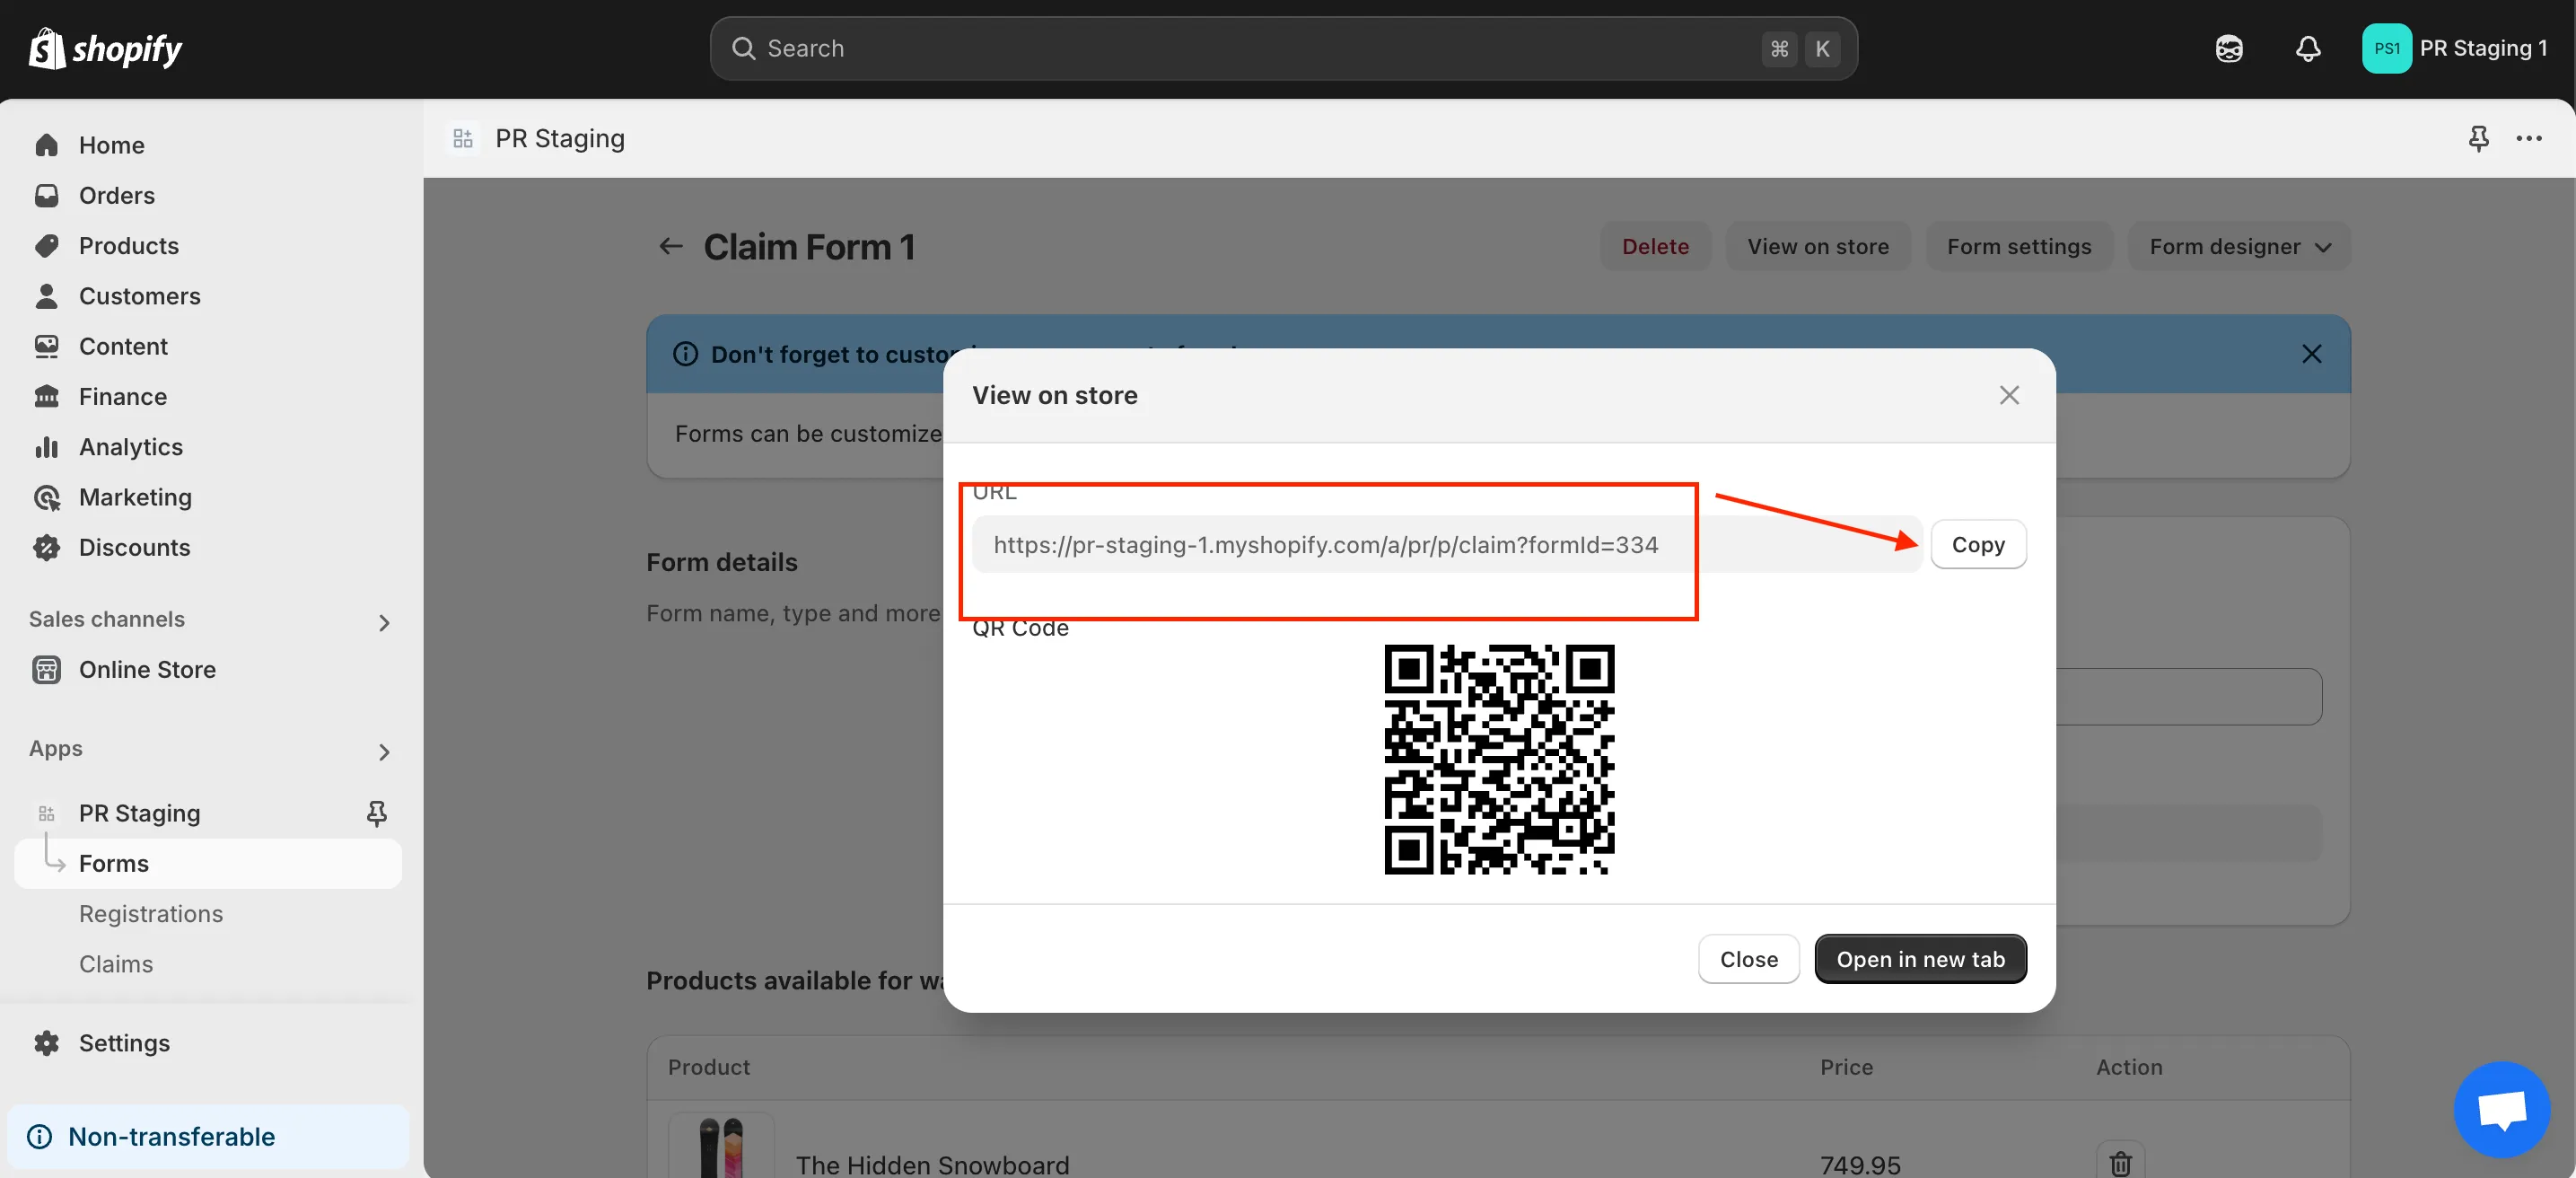Click the Content image icon
Viewport: 2576px width, 1178px height.
click(x=46, y=346)
